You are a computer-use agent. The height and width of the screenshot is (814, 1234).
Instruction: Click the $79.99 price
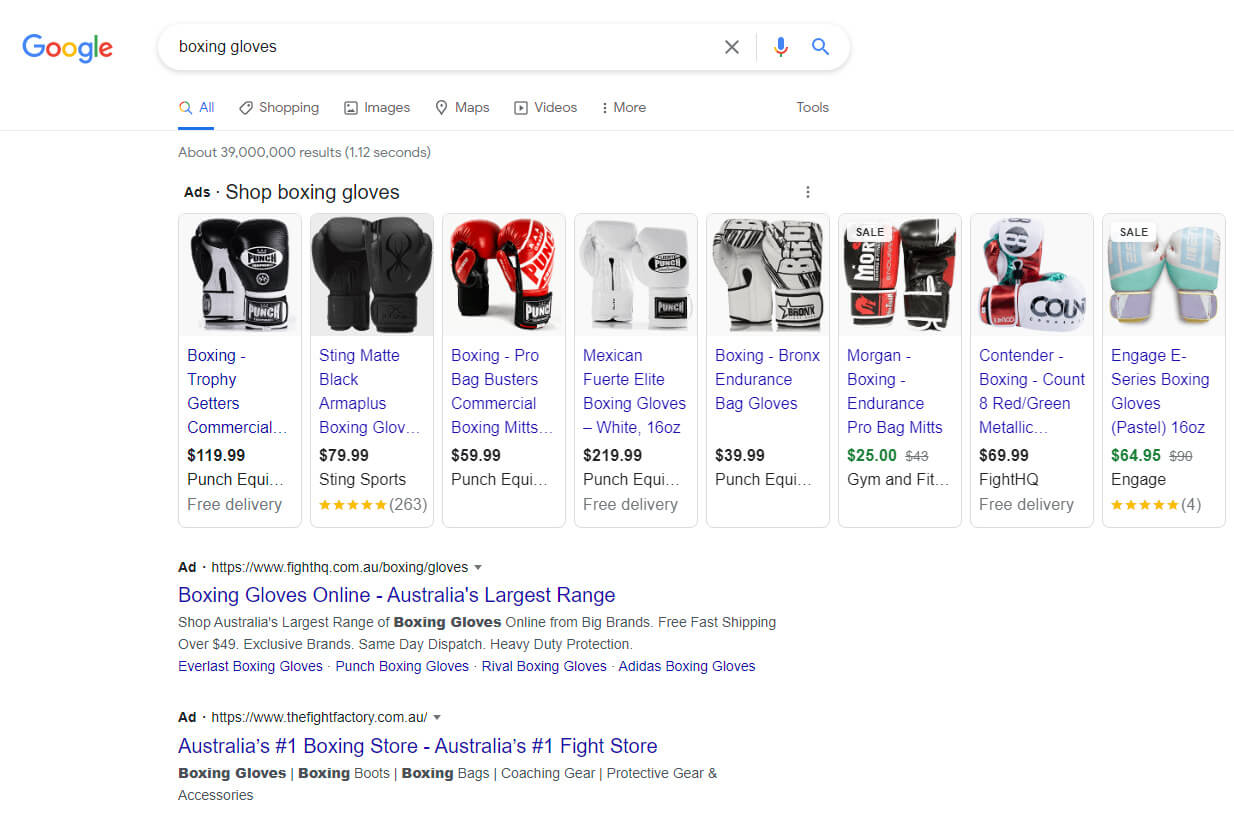(x=344, y=455)
